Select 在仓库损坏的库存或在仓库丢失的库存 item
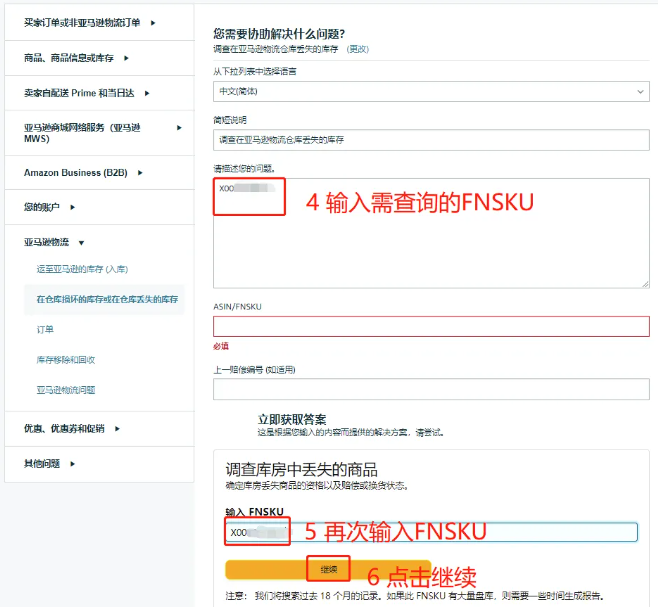Image resolution: width=658 pixels, height=609 pixels. tap(107, 299)
